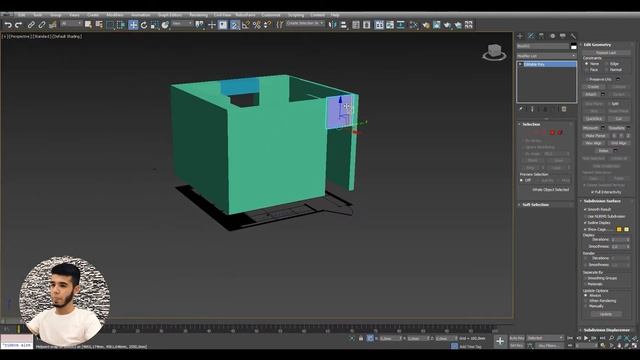Open the Scripting menu
The image size is (640, 360).
tap(296, 15)
